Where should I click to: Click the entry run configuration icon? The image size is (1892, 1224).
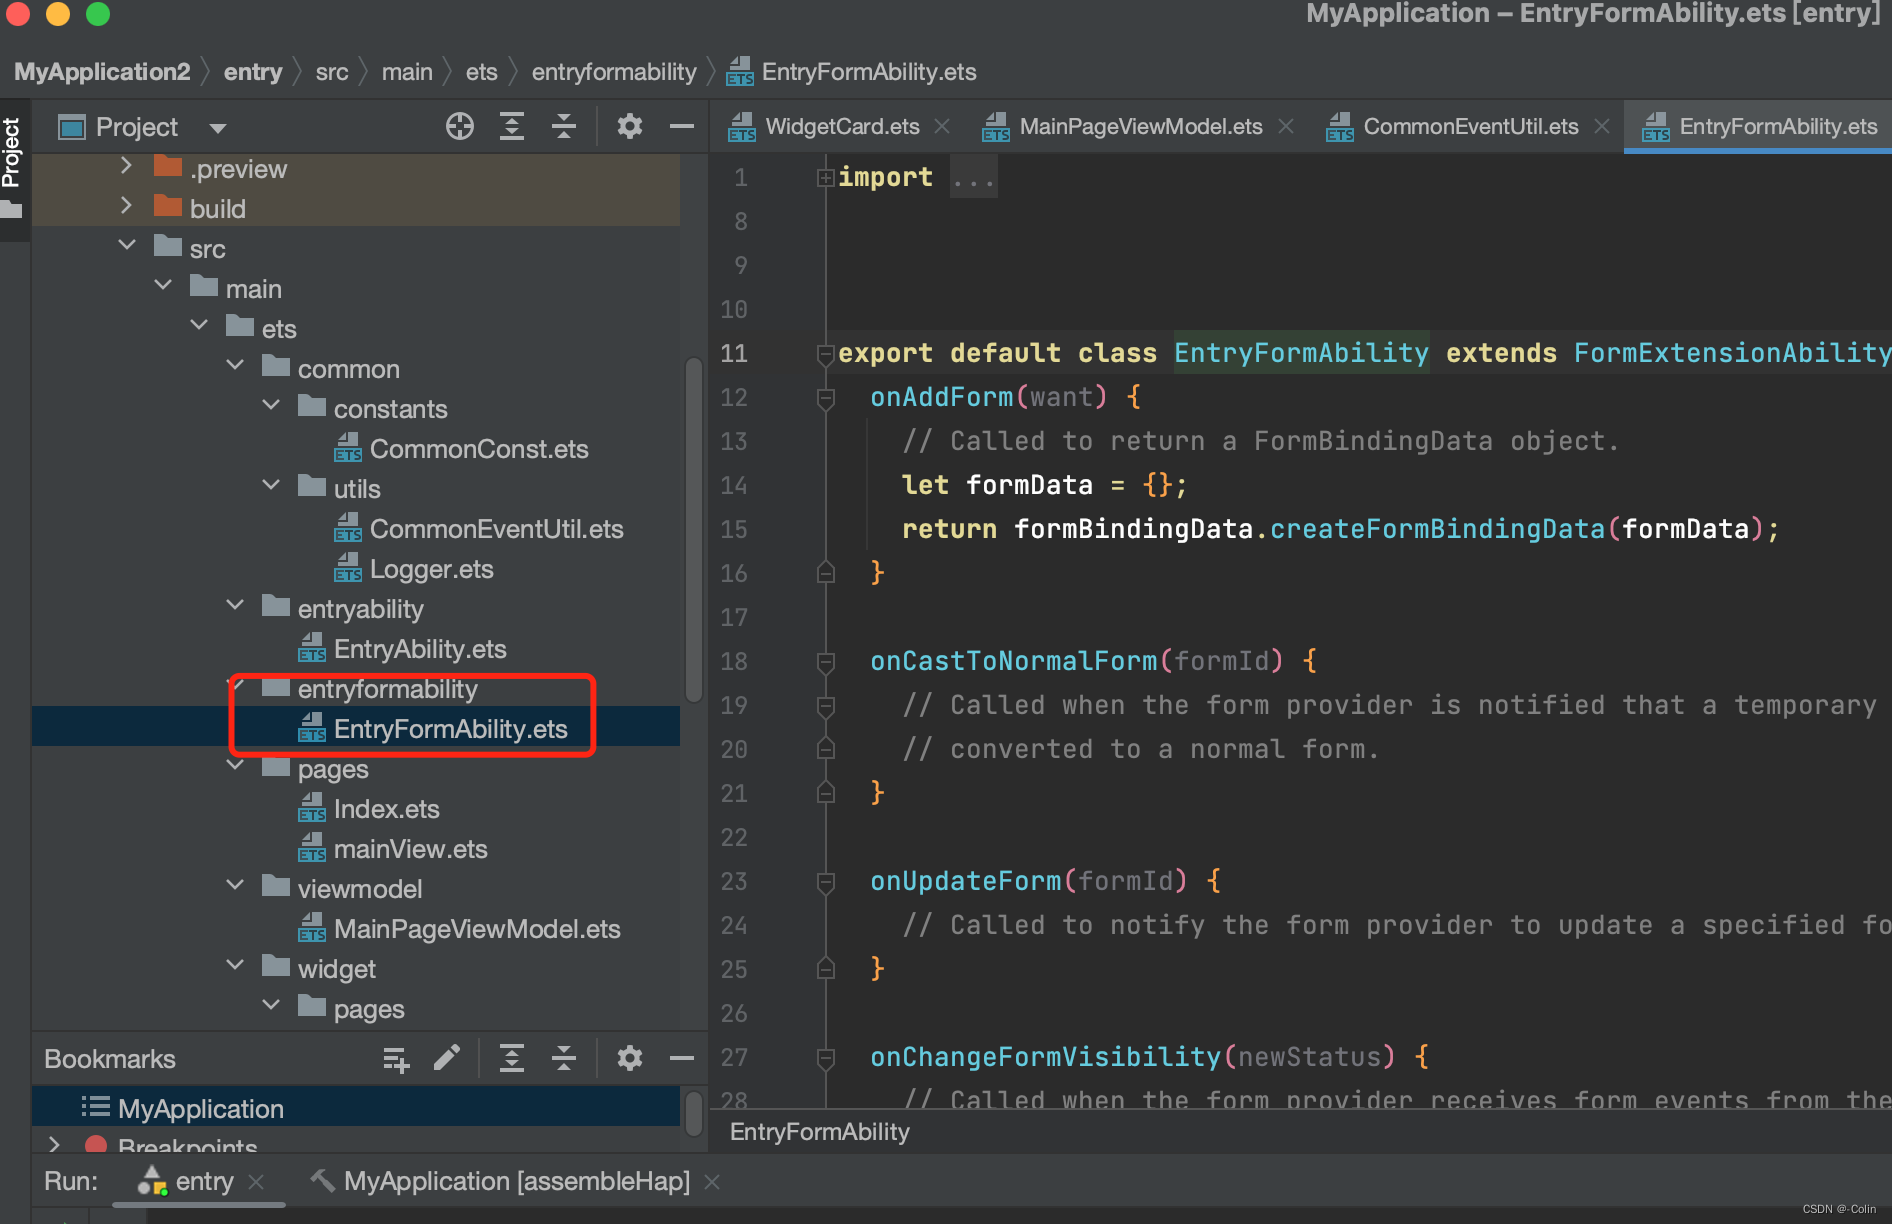coord(150,1181)
